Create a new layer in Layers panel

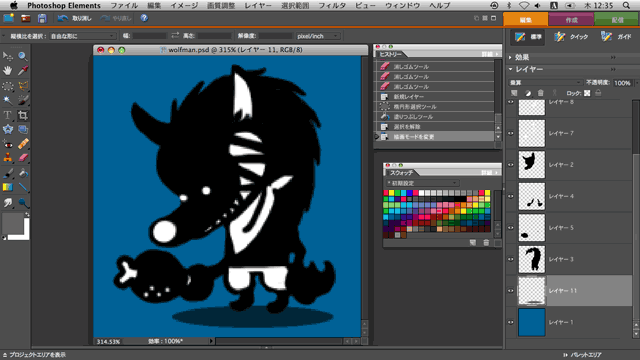tap(514, 93)
